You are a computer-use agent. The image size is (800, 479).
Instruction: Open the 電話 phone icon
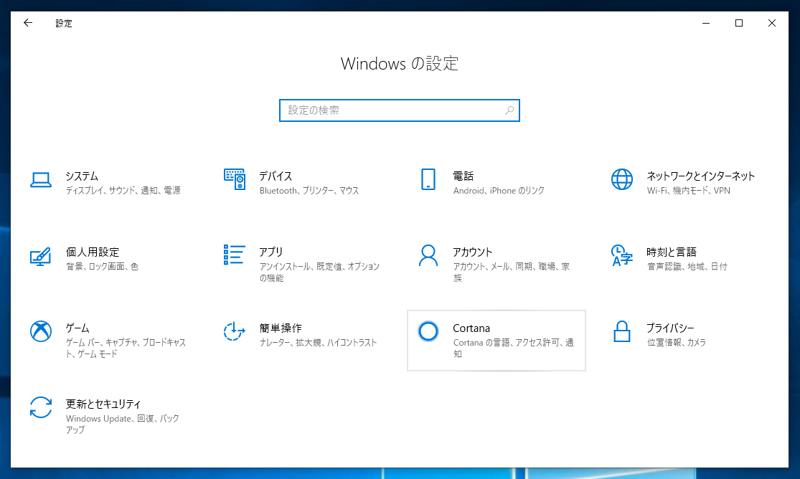428,179
